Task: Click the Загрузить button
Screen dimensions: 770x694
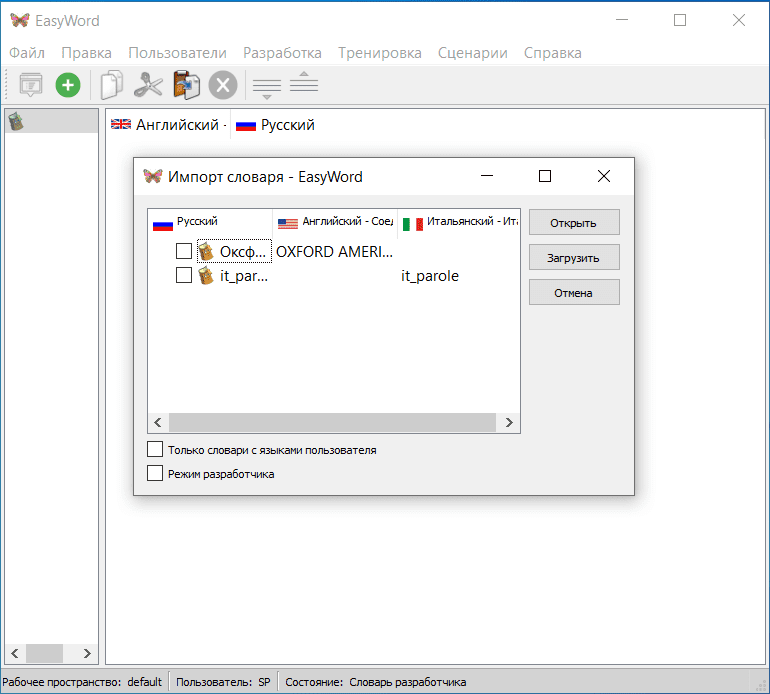Action: click(x=574, y=257)
